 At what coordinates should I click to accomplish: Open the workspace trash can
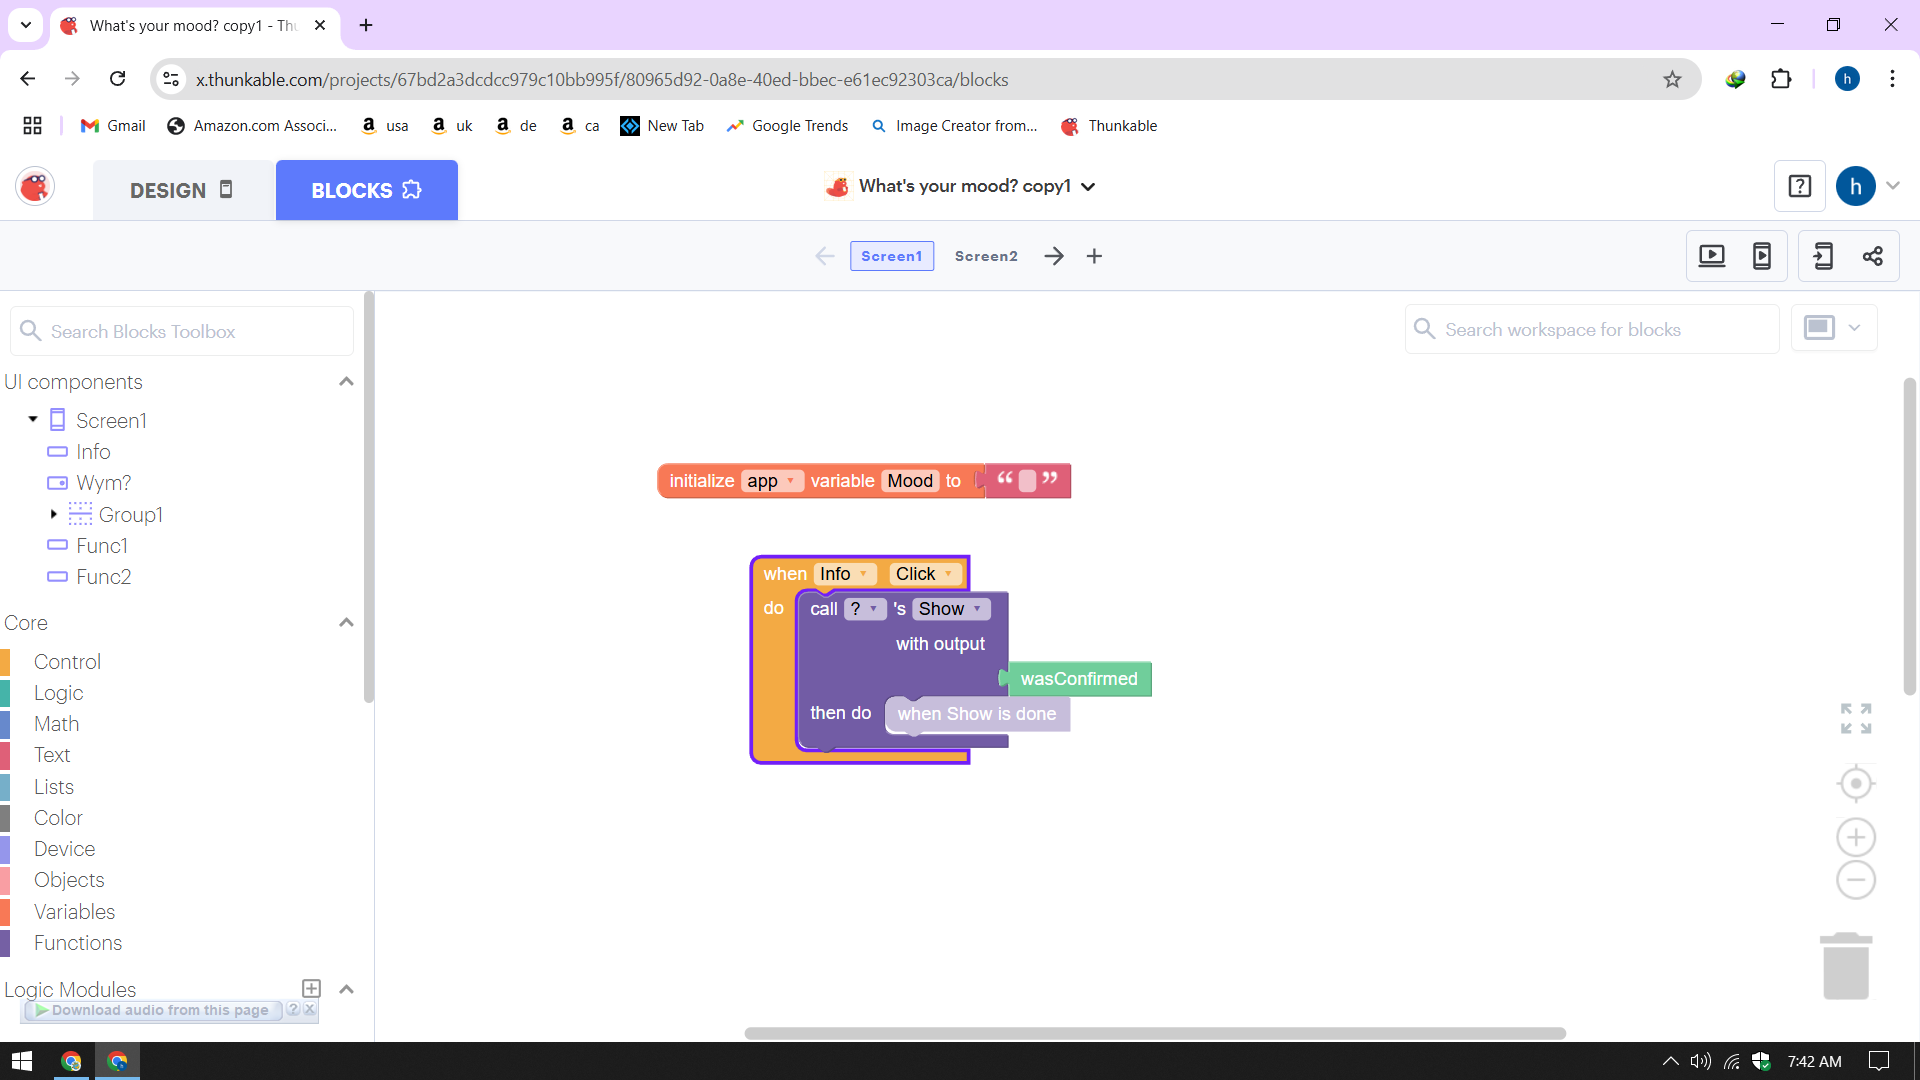(x=1846, y=965)
